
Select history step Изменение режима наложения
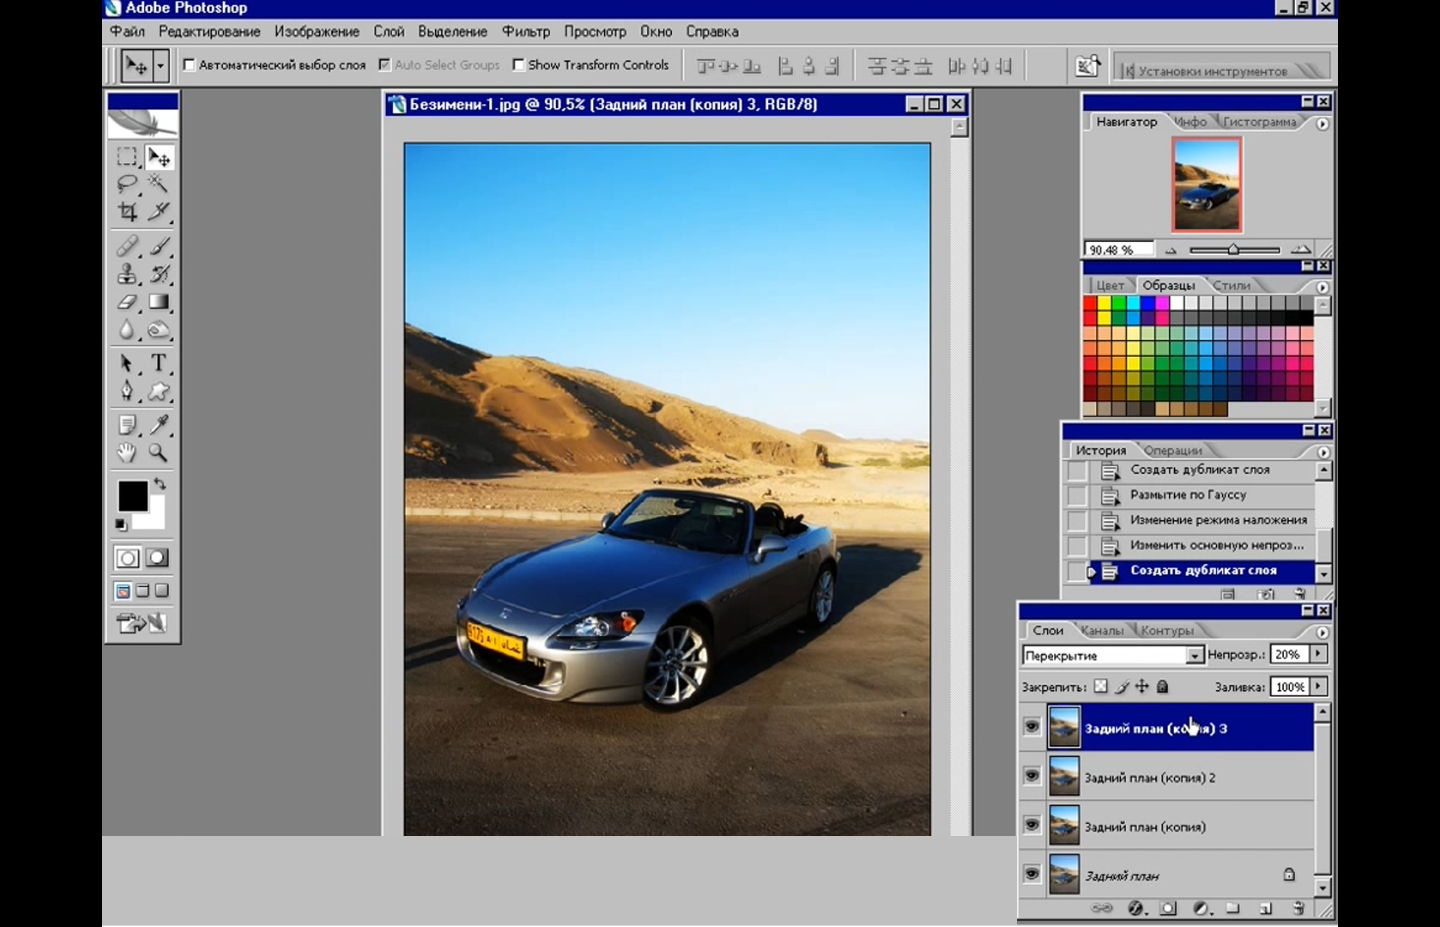point(1218,520)
